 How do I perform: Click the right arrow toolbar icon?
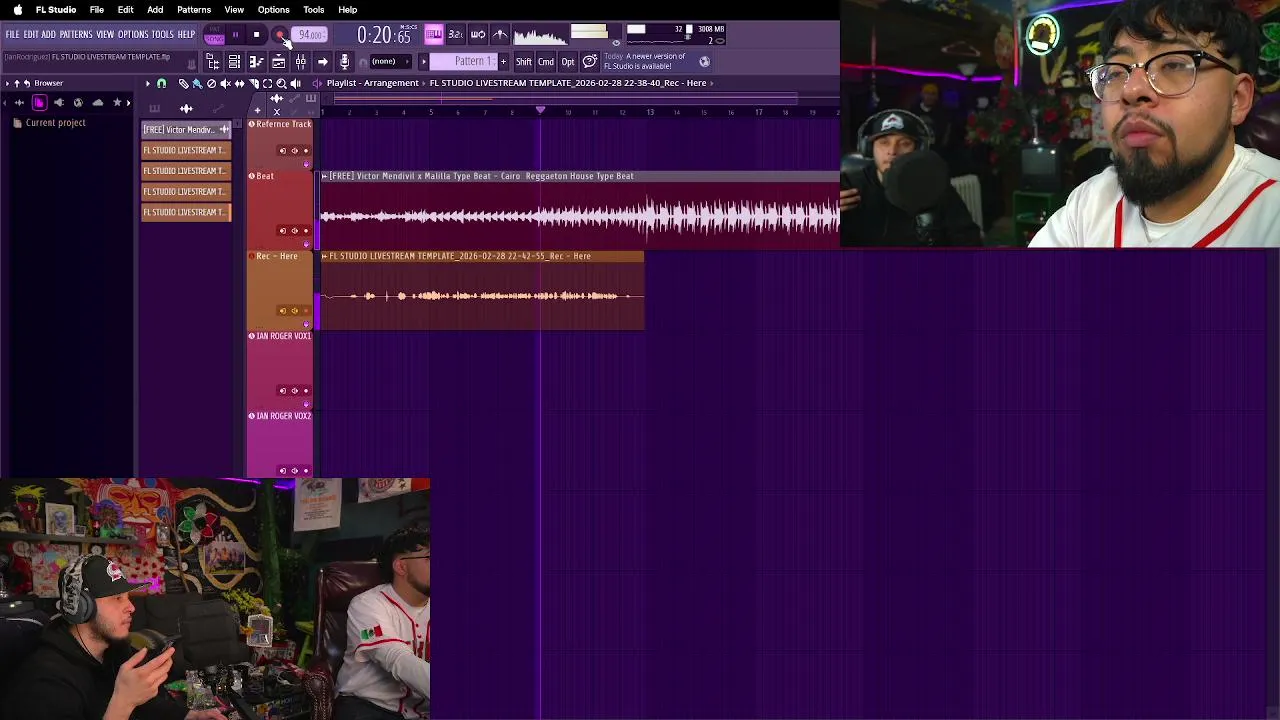coord(322,62)
